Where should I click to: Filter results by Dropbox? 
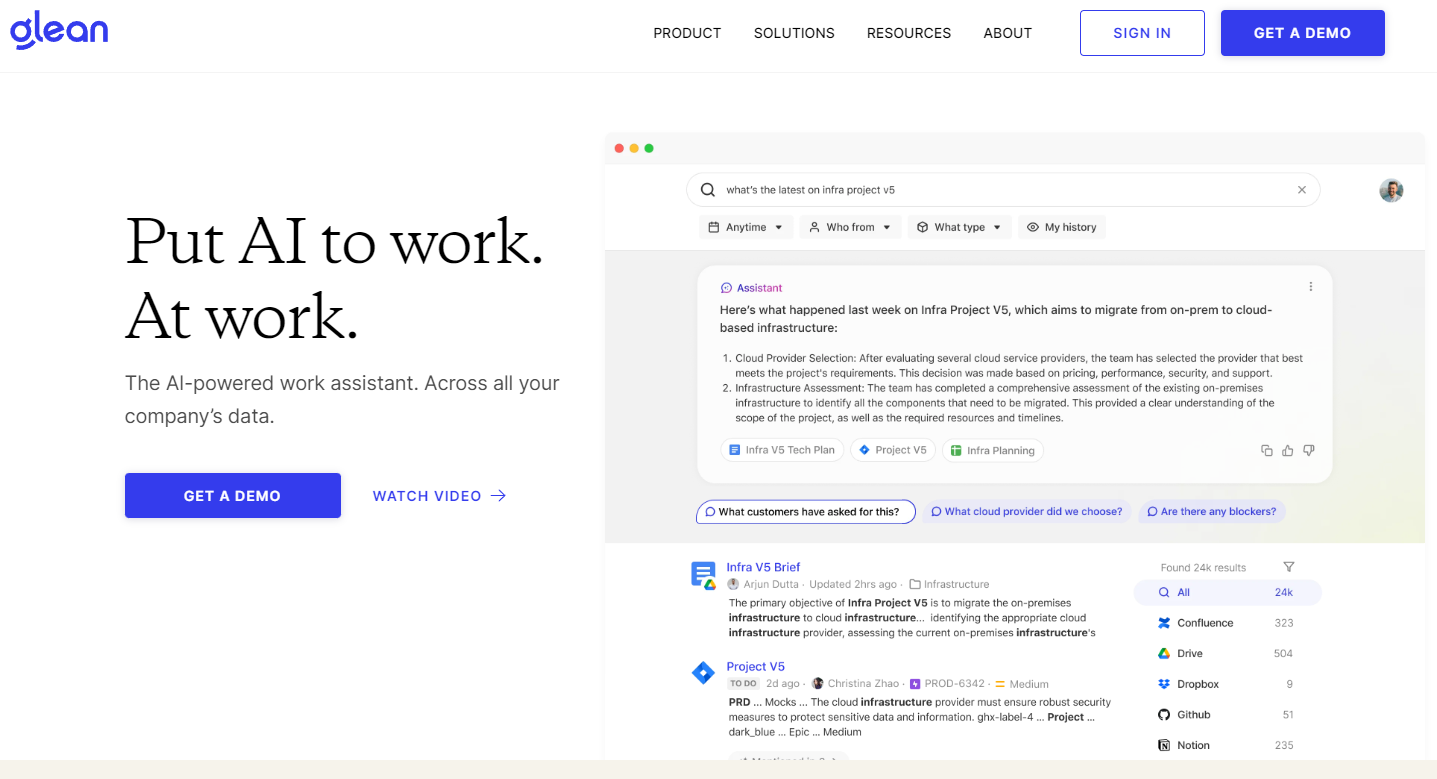pyautogui.click(x=1227, y=684)
